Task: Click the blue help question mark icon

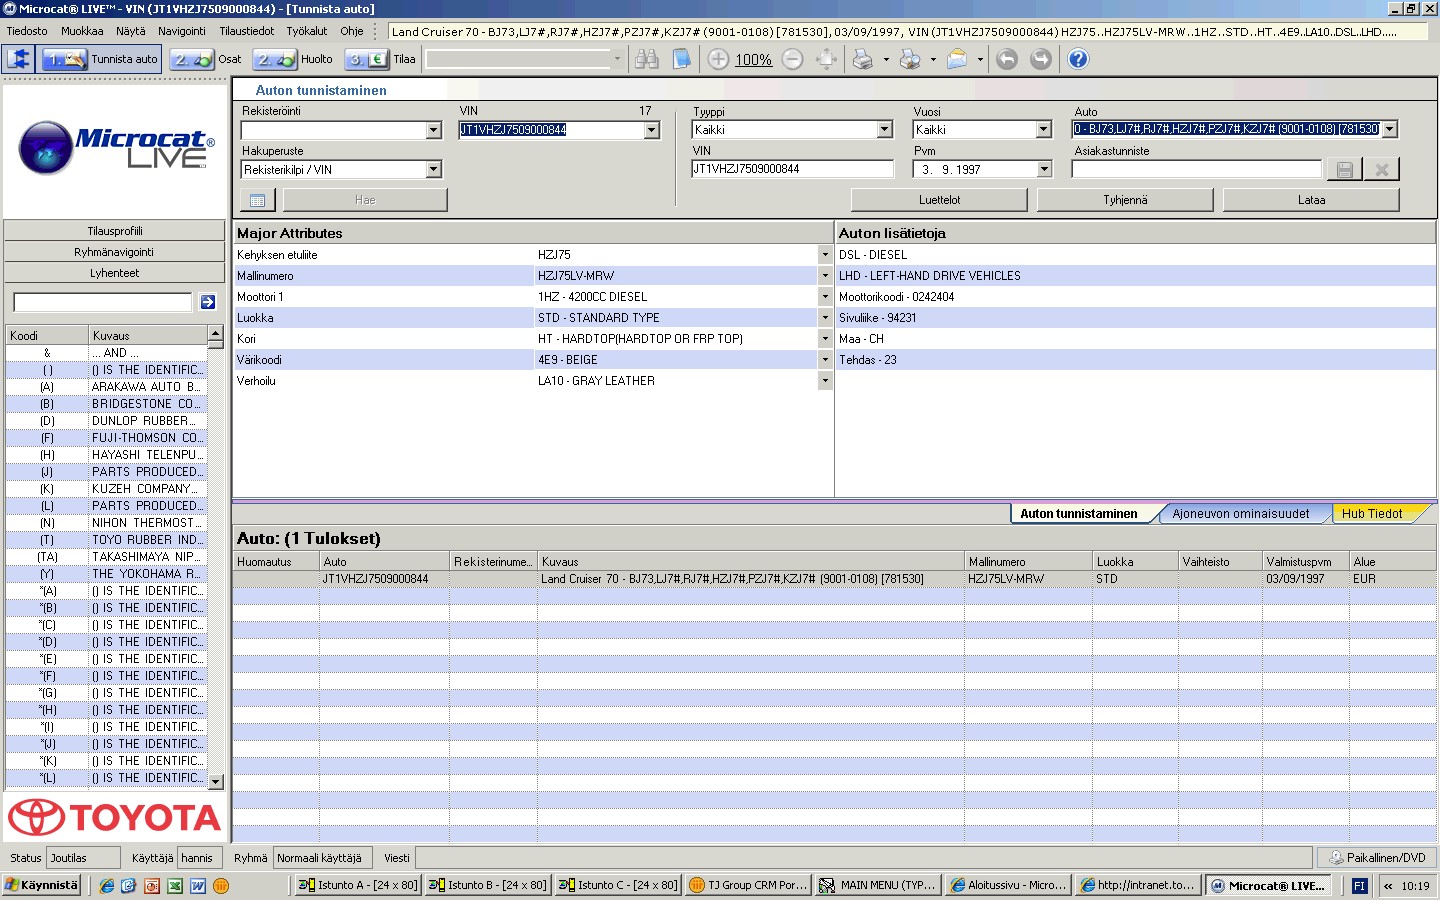Action: [x=1078, y=59]
